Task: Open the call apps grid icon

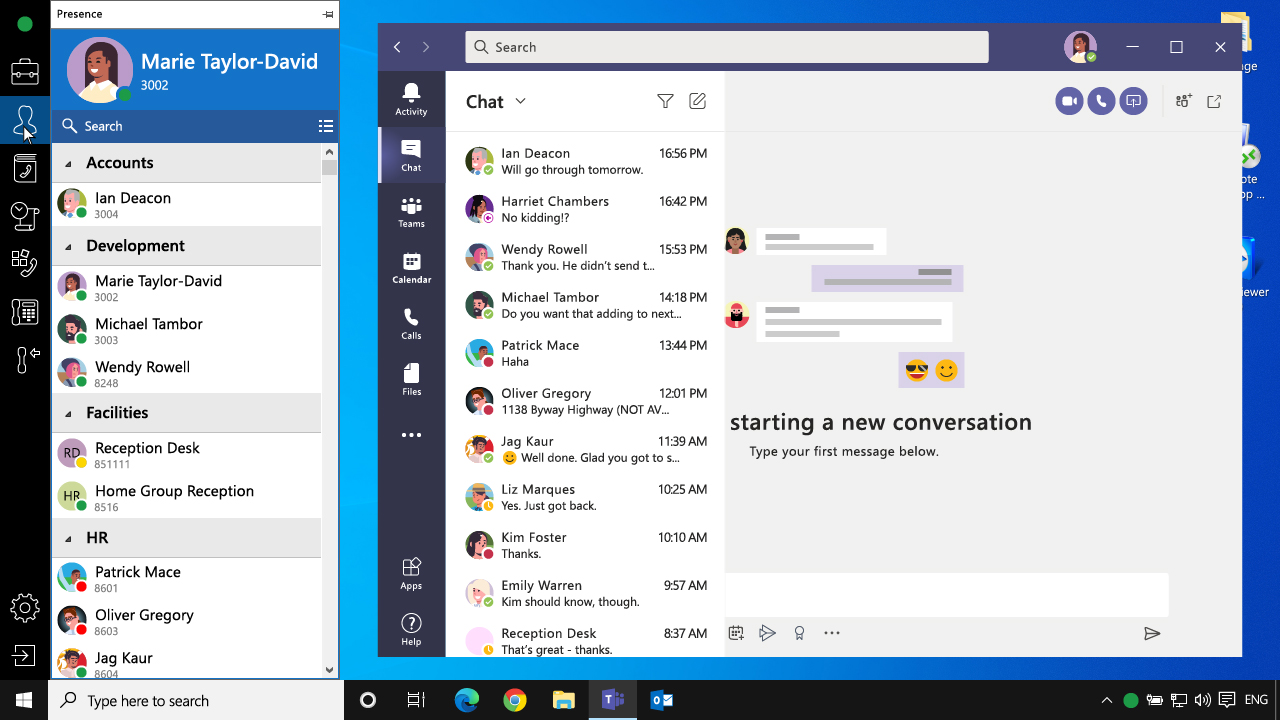Action: click(25, 262)
